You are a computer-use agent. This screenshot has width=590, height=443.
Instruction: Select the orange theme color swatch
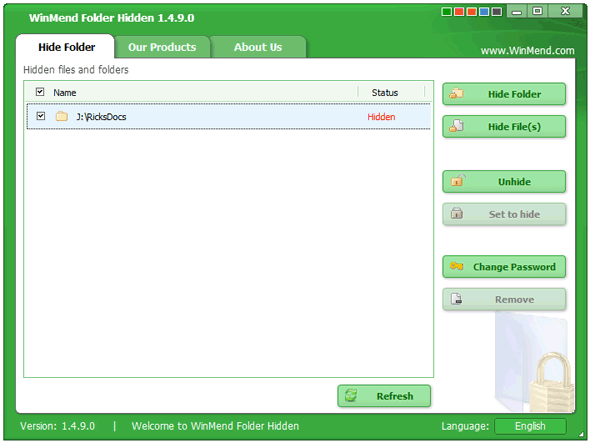point(472,12)
